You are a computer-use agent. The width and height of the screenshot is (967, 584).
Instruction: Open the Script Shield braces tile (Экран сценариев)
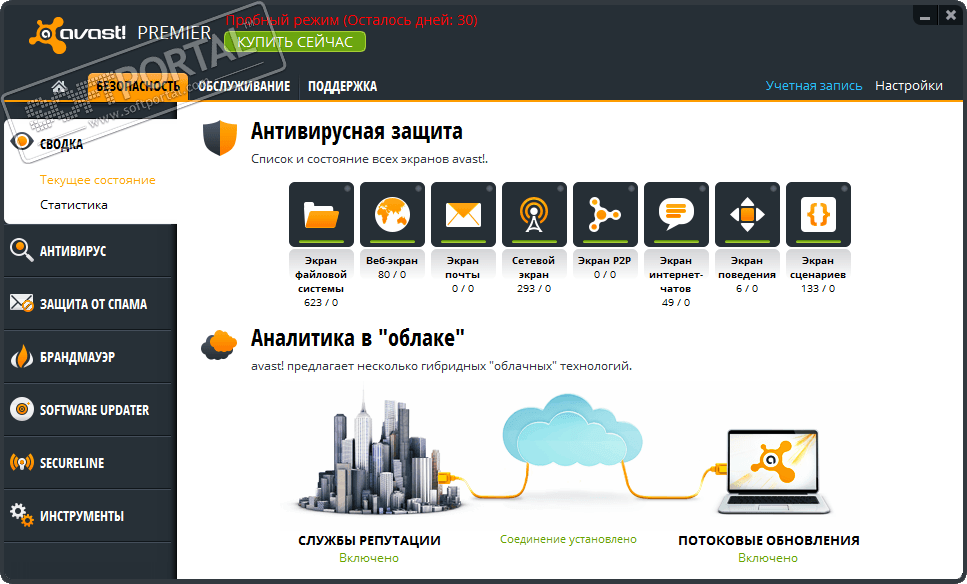coord(818,215)
